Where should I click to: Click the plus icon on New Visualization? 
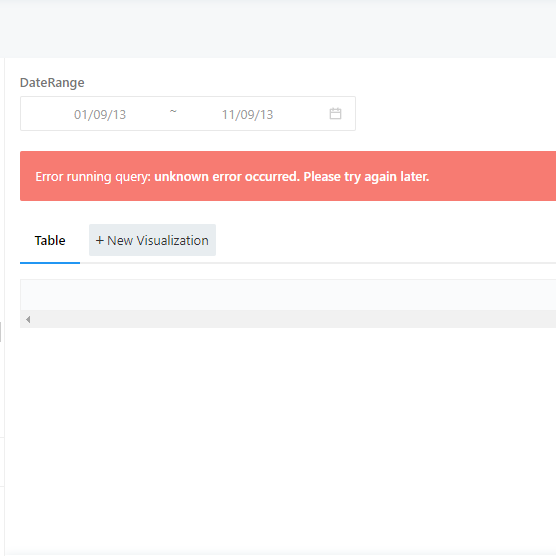100,240
